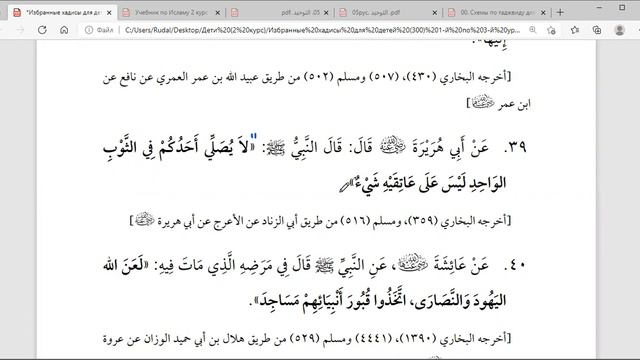This screenshot has height=360, width=640.
Task: Click the reference line mentioning عبيد الله بن عمر
Action: tap(307, 77)
